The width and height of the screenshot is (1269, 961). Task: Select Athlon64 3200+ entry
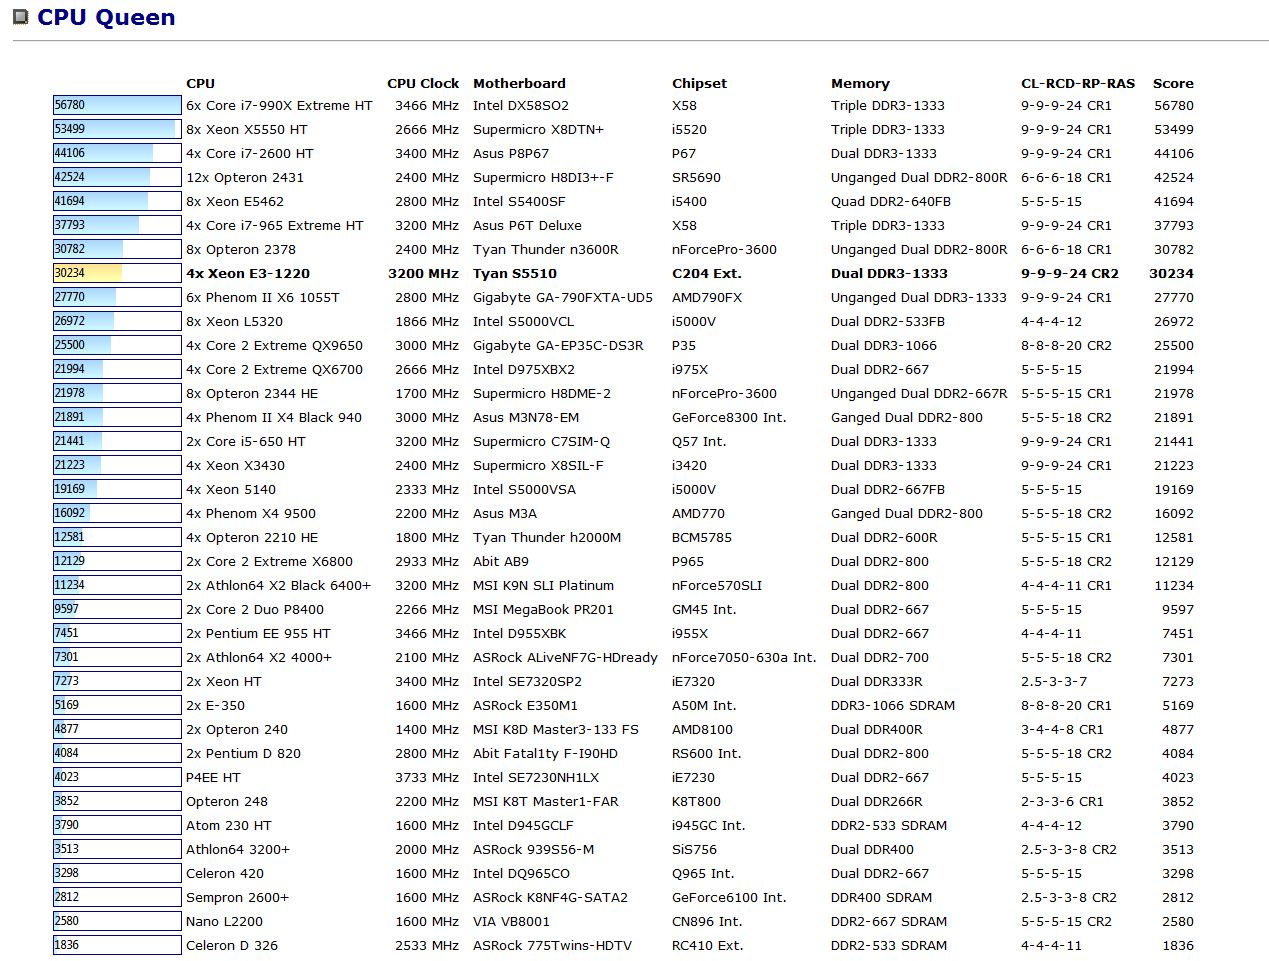click(238, 849)
